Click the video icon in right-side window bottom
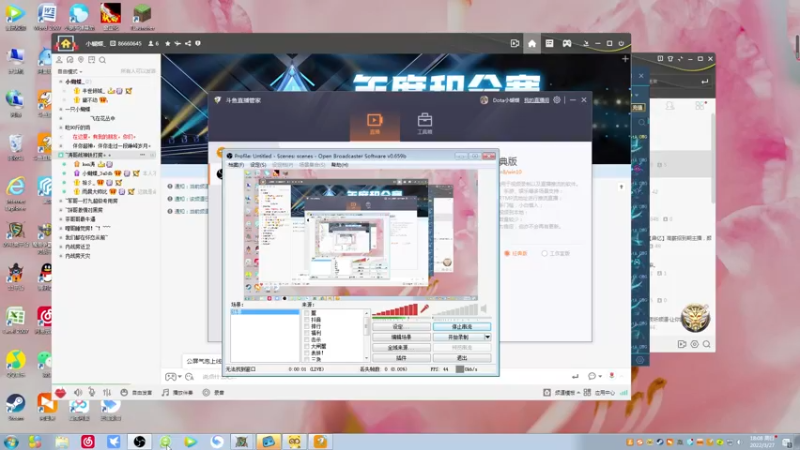 tap(682, 344)
